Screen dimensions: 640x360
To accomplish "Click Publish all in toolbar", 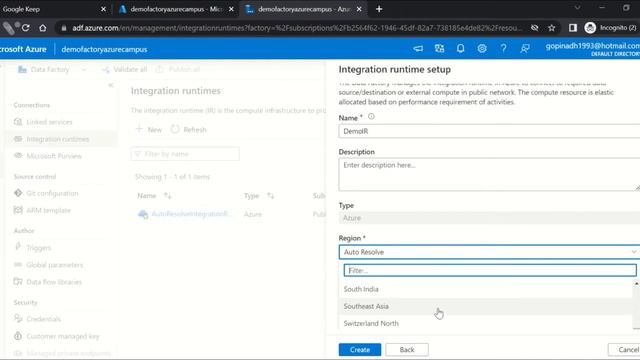I will pyautogui.click(x=178, y=69).
